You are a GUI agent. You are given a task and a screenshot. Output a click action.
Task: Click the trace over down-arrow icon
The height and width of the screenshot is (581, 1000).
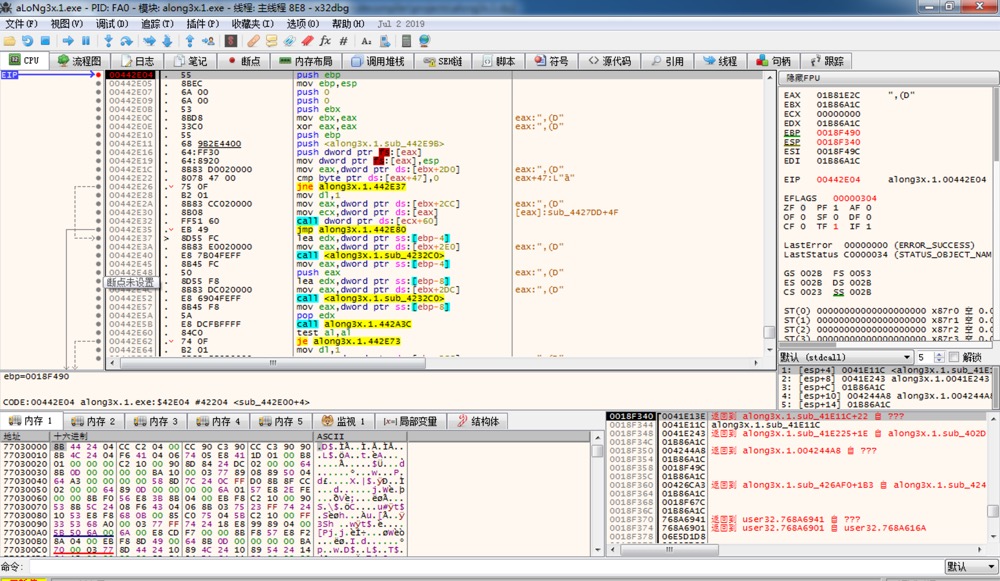tap(167, 41)
